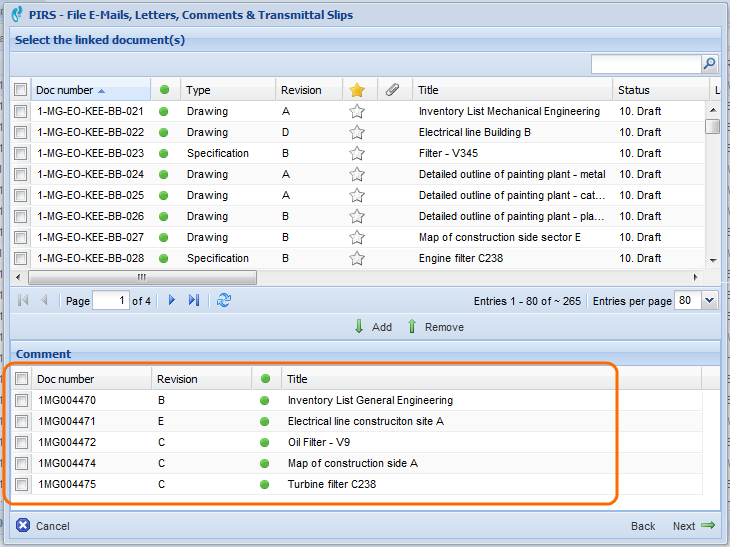Click the vertical scrollbar thumb in upper grid
The width and height of the screenshot is (730, 547).
pos(713,126)
